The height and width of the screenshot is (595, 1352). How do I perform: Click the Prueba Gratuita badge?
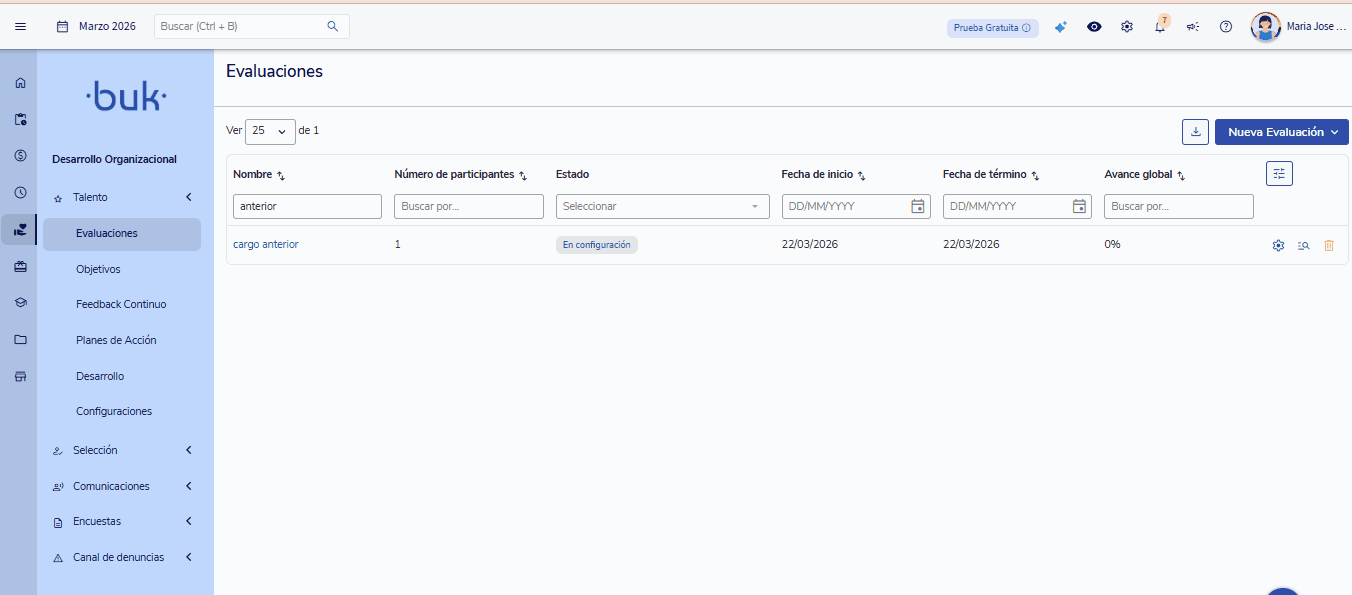coord(992,28)
